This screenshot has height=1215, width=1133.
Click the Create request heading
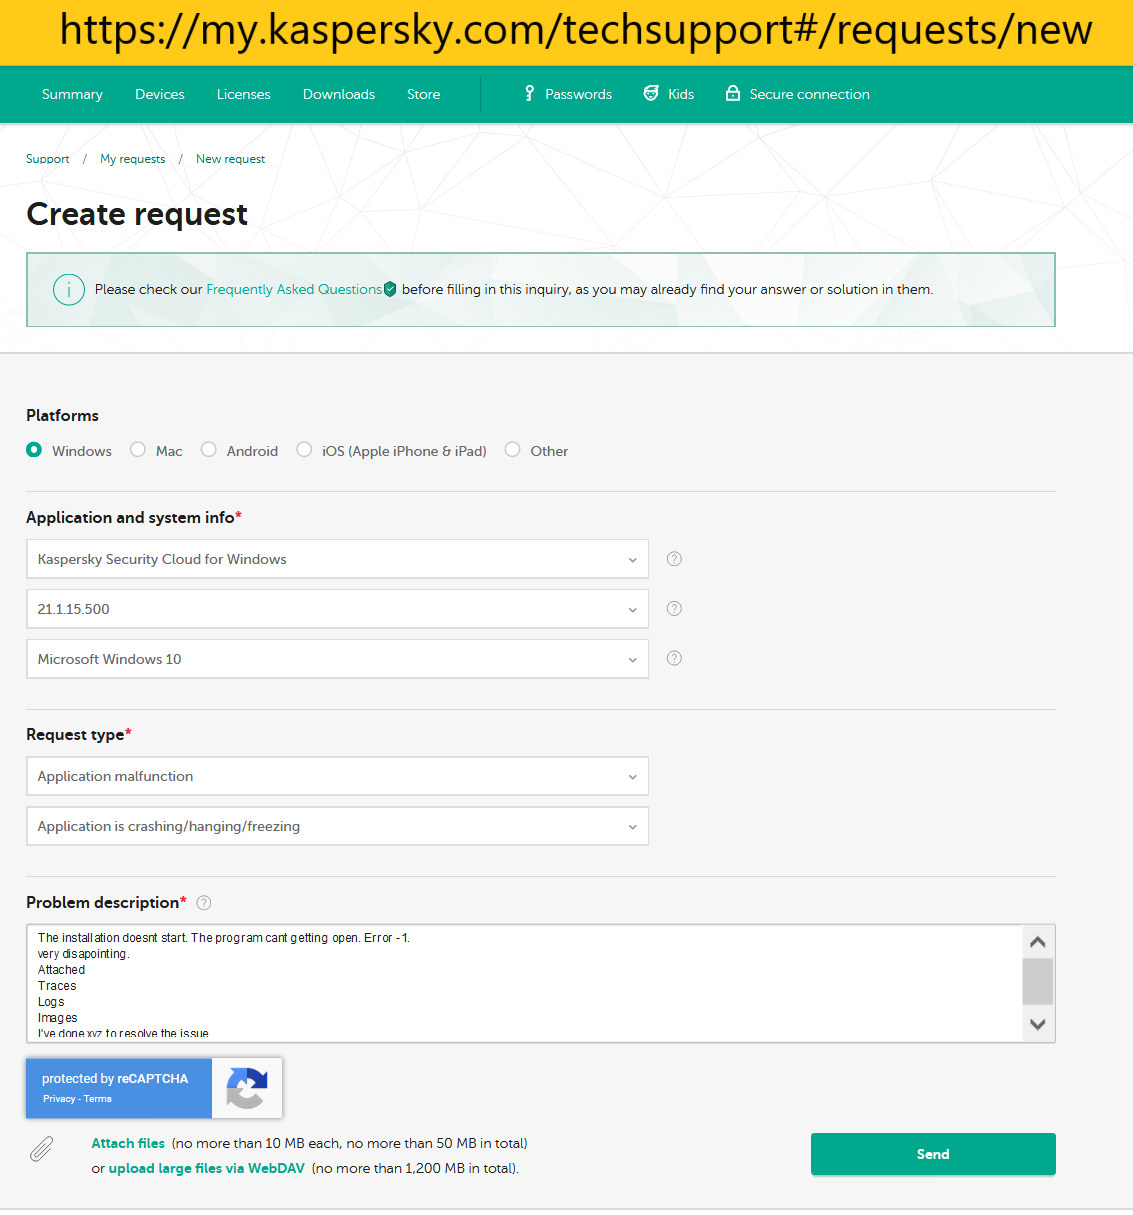pyautogui.click(x=137, y=214)
